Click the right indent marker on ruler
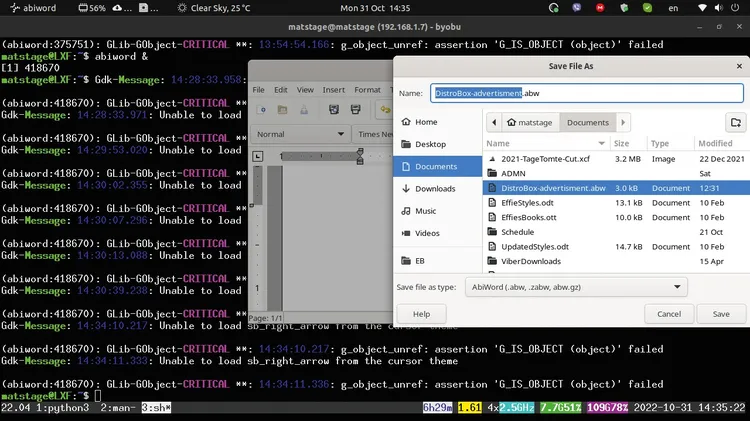This screenshot has width=750, height=421. click(361, 157)
